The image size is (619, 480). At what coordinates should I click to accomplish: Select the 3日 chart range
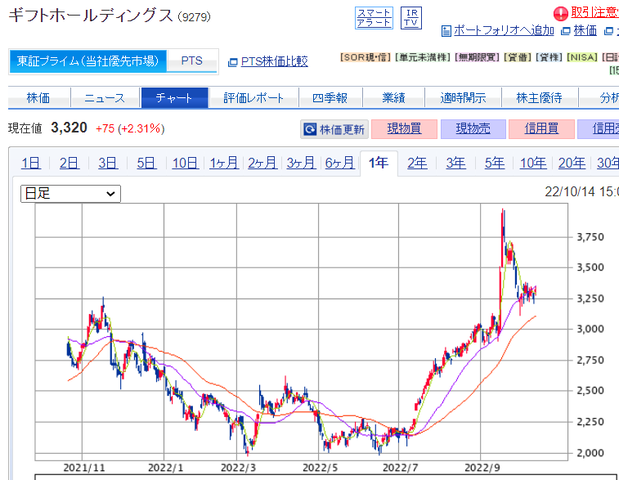click(108, 163)
